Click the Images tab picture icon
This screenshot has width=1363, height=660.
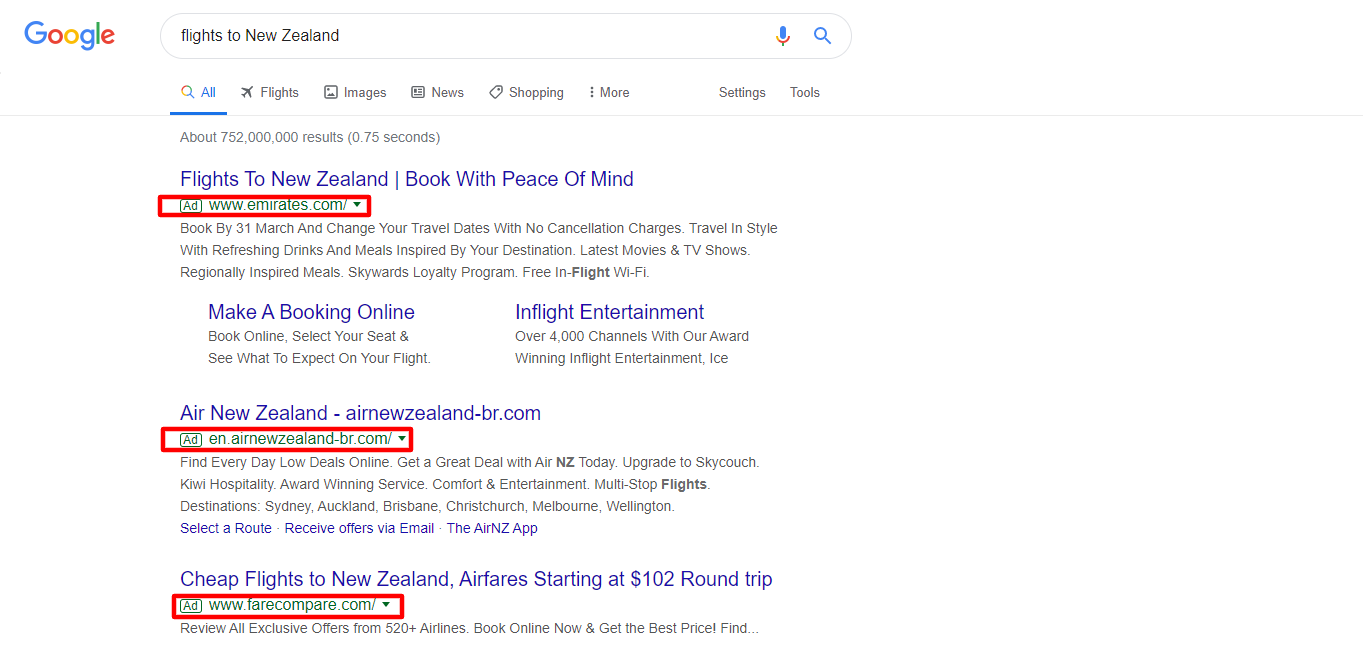(x=330, y=91)
